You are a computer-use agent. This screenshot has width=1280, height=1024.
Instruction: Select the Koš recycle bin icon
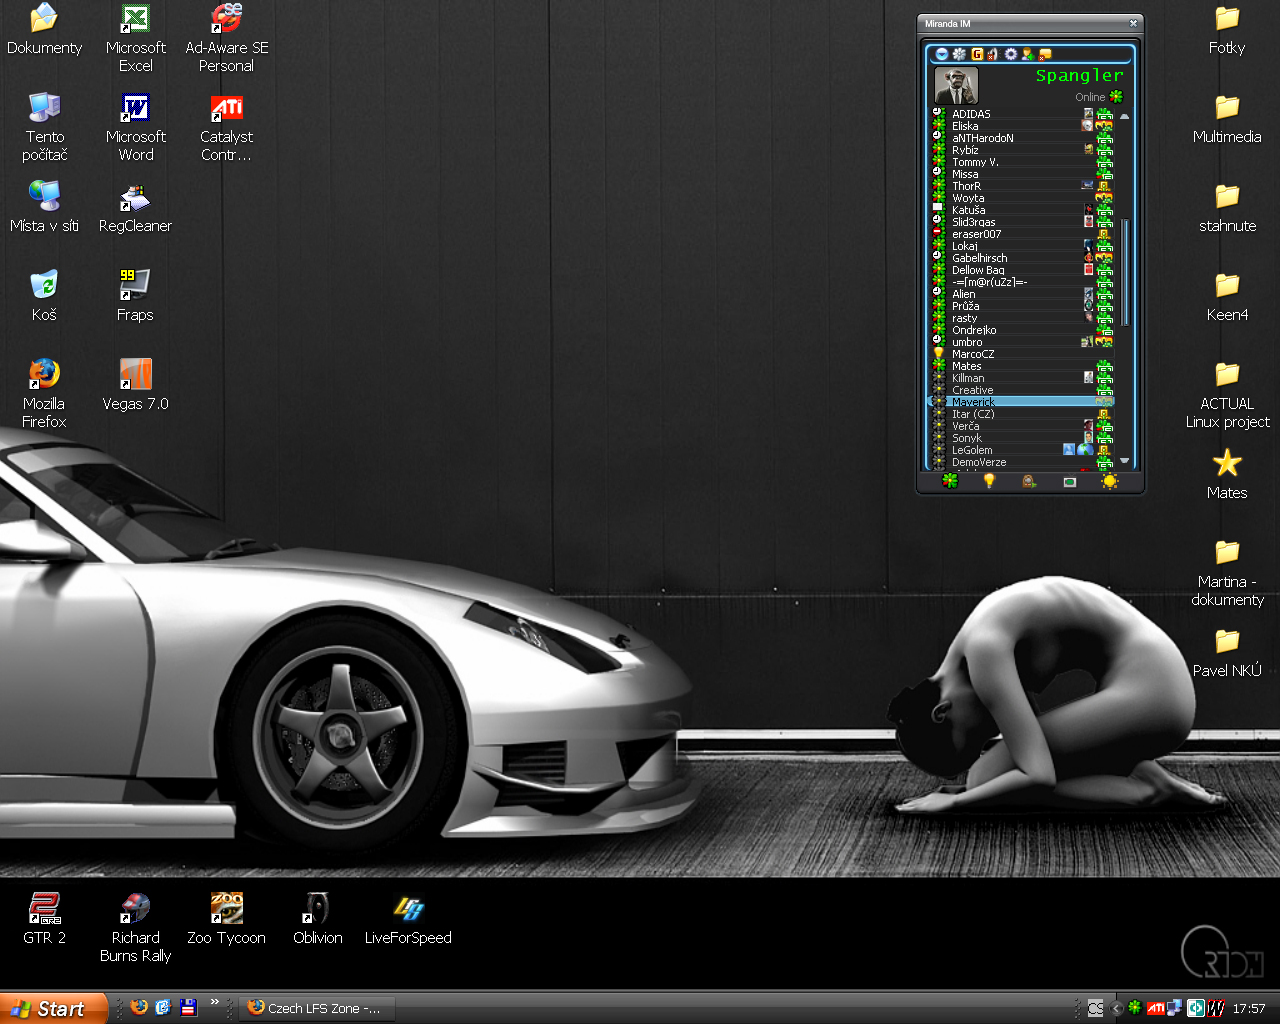tap(44, 296)
